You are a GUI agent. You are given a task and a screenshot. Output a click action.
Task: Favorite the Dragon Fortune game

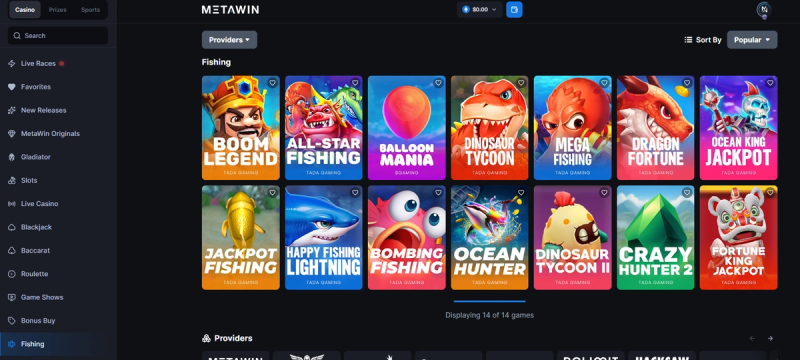point(687,83)
